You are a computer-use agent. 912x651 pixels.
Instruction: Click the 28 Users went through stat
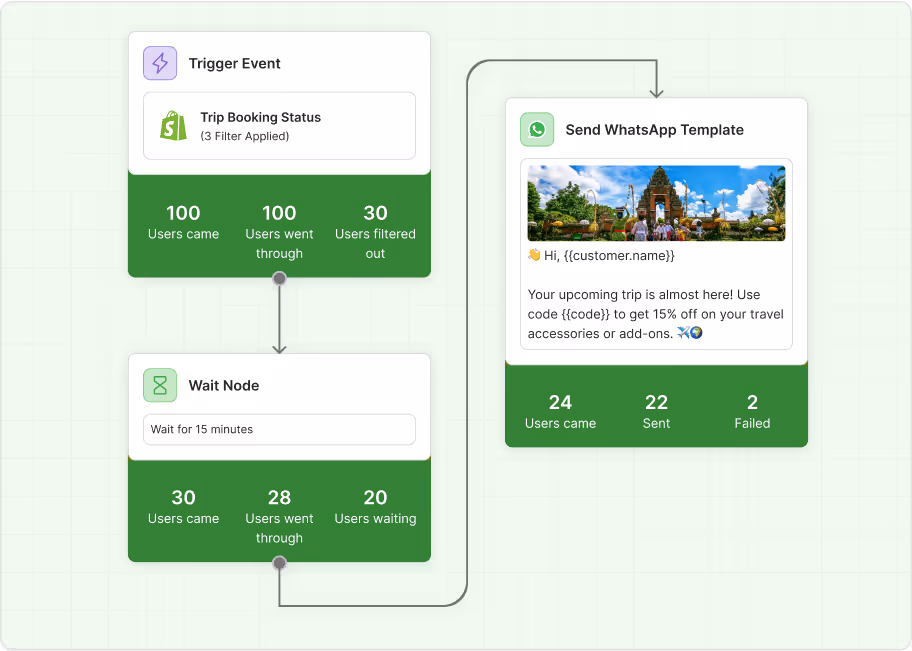tap(279, 516)
